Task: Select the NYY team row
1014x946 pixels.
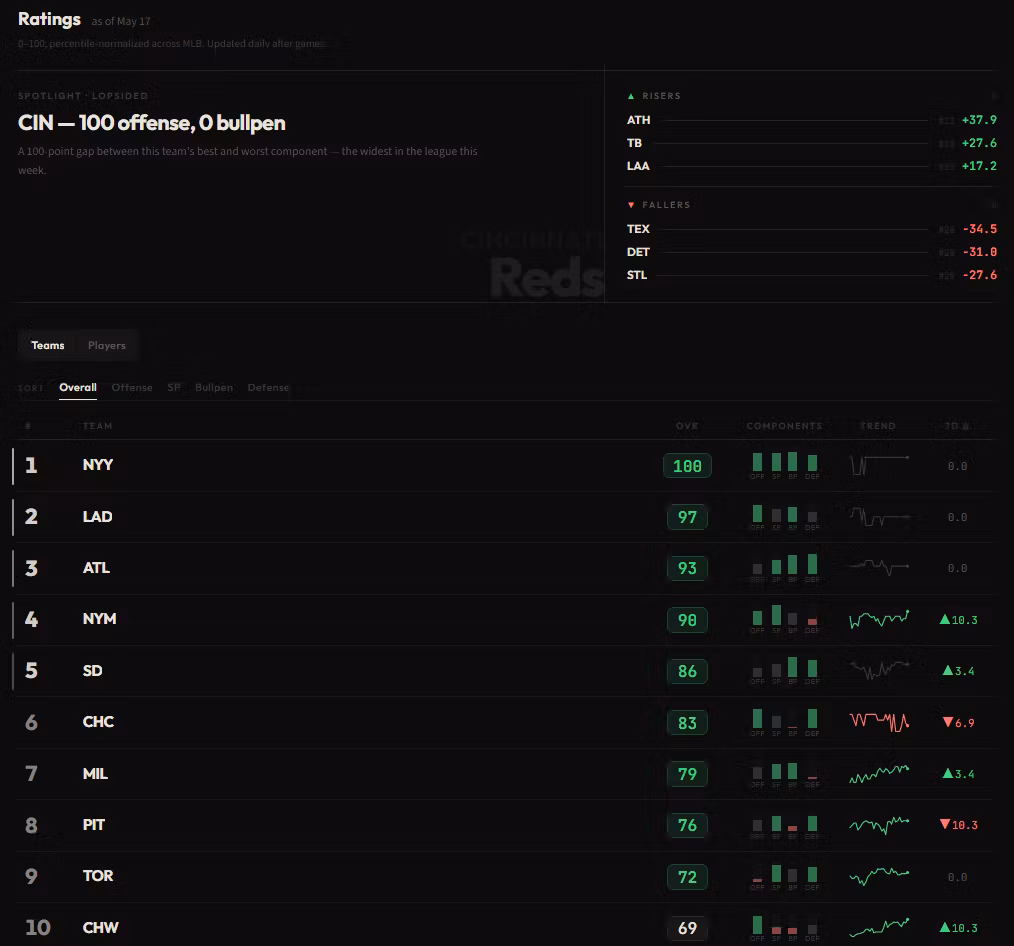Action: click(503, 466)
